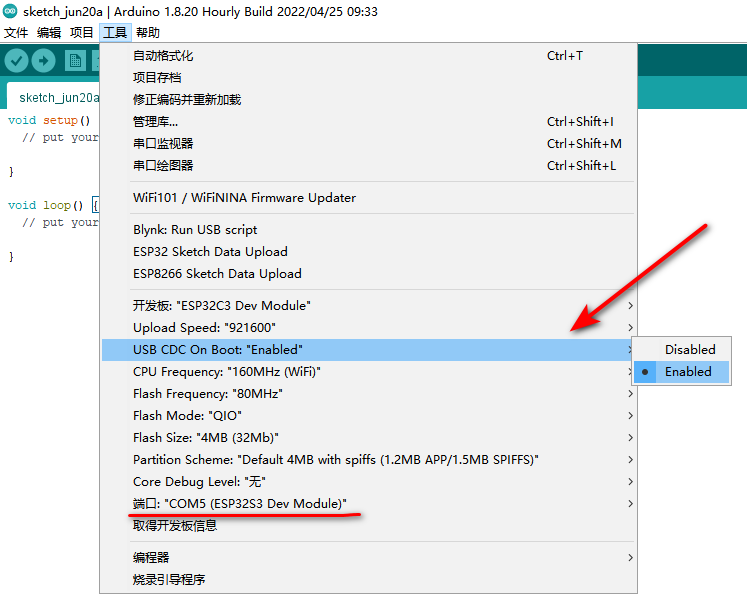
Task: Click the Verify checkmark toolbar icon
Action: pyautogui.click(x=17, y=61)
